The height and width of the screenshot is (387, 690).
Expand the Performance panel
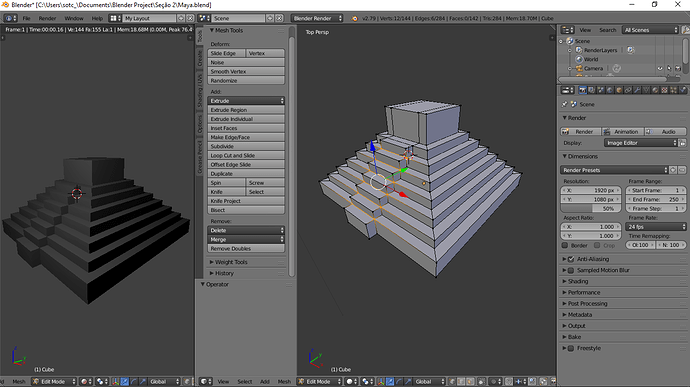(x=584, y=292)
